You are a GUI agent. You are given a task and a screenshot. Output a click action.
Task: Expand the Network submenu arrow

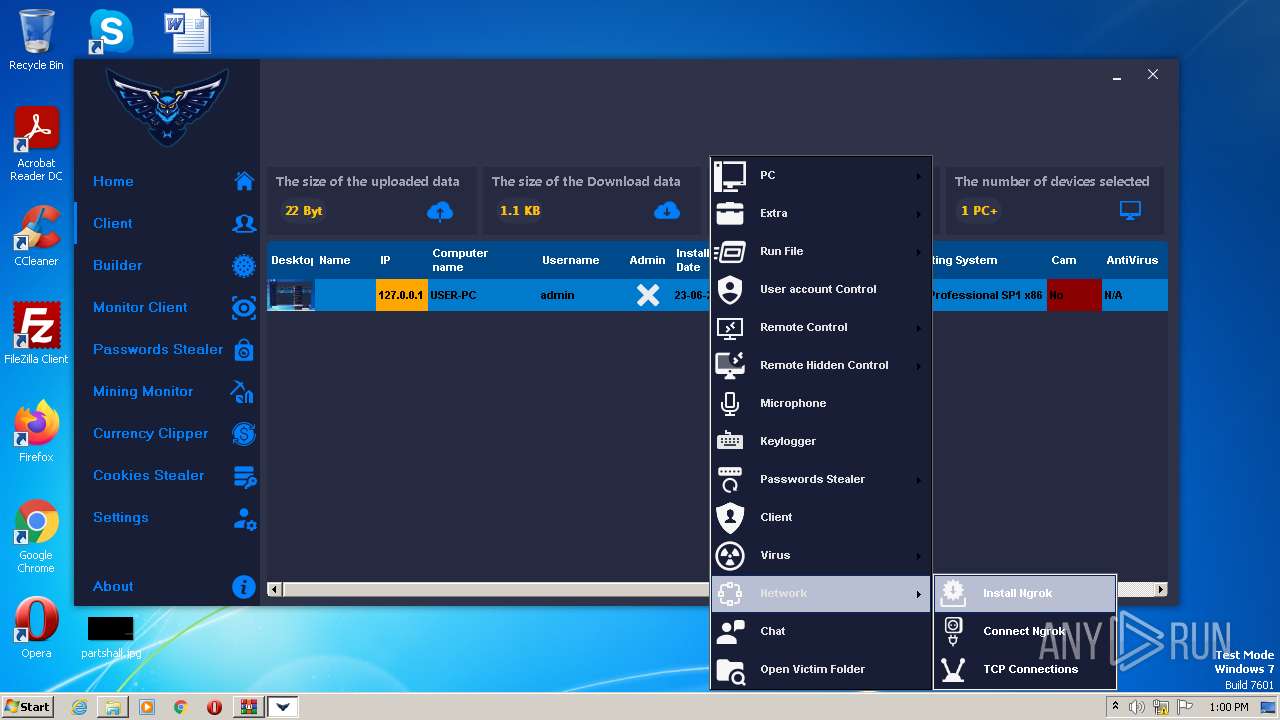(x=918, y=594)
